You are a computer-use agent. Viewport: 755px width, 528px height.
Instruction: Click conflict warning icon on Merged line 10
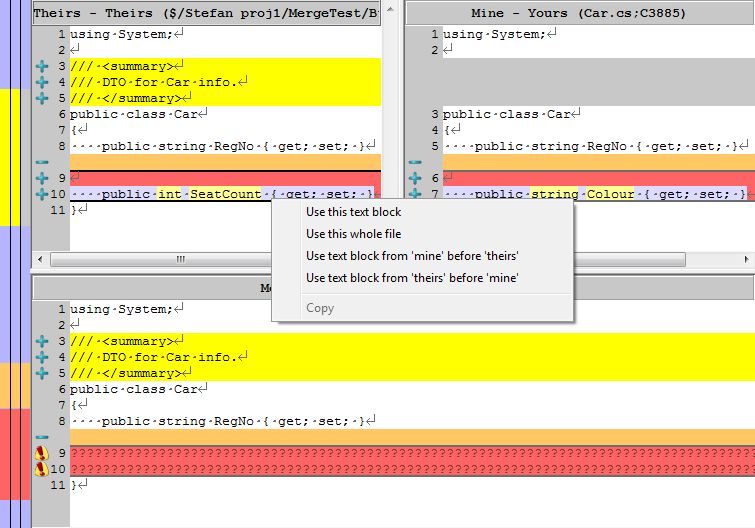coord(42,469)
